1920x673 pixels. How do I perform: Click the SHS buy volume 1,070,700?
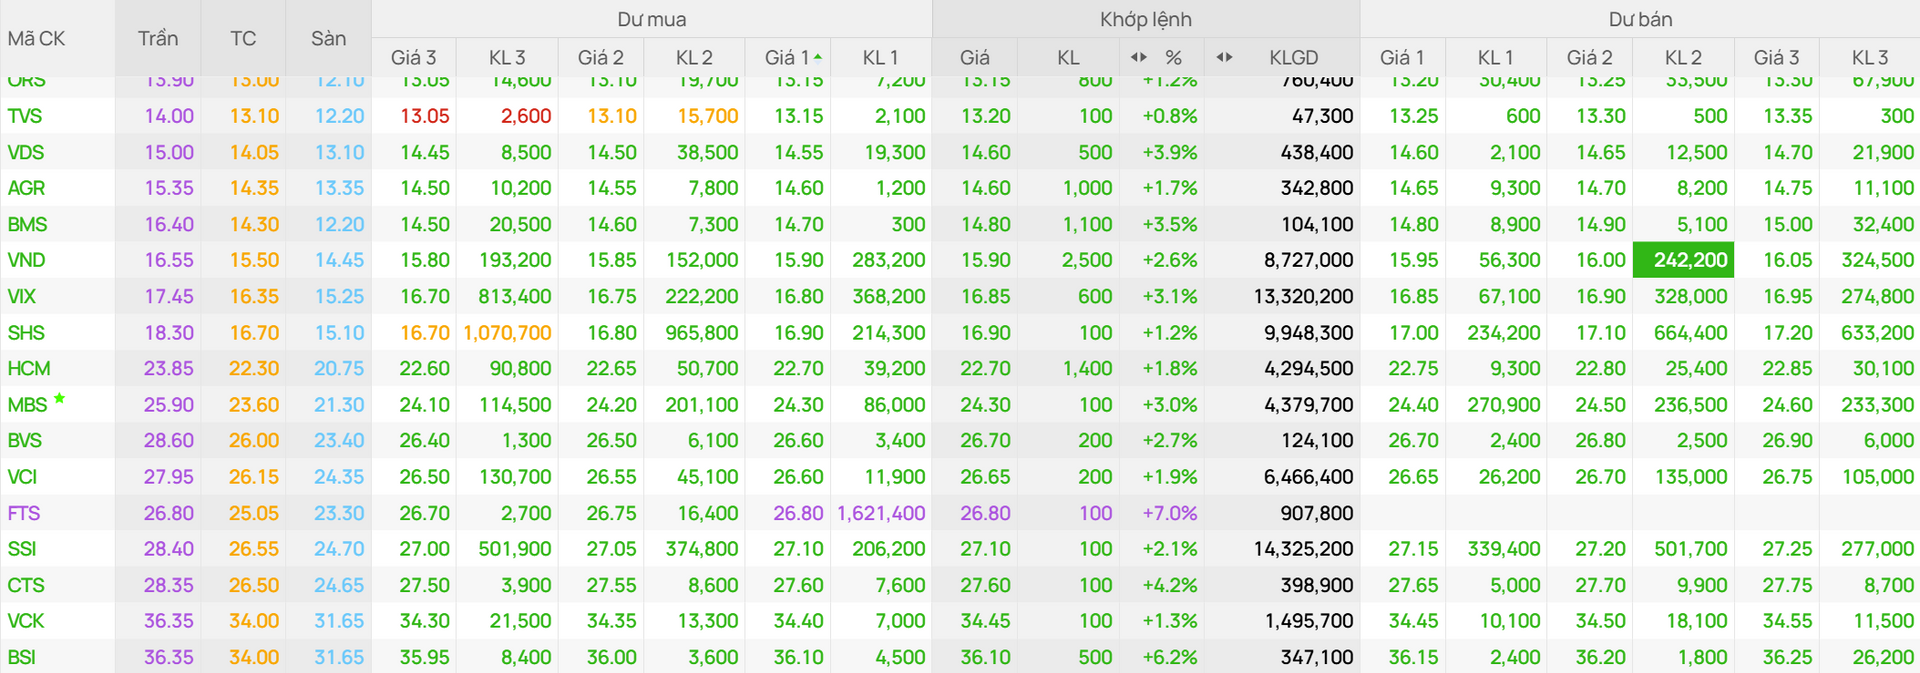tap(507, 332)
